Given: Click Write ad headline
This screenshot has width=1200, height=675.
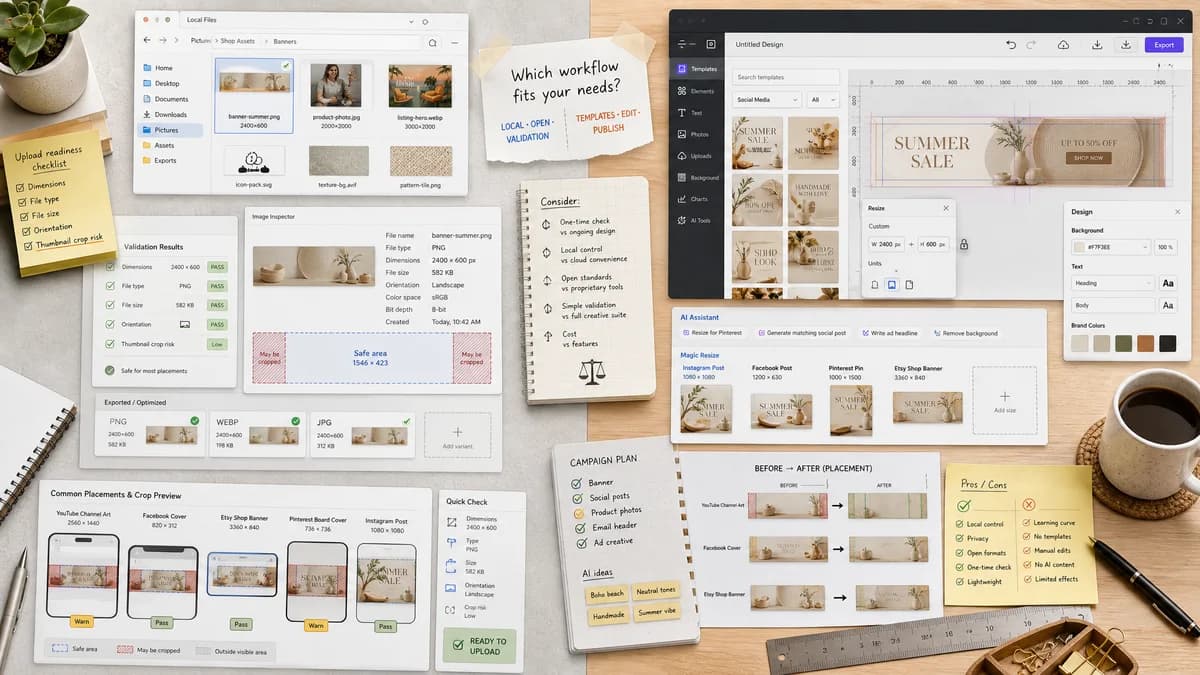Looking at the screenshot, I should (x=889, y=333).
